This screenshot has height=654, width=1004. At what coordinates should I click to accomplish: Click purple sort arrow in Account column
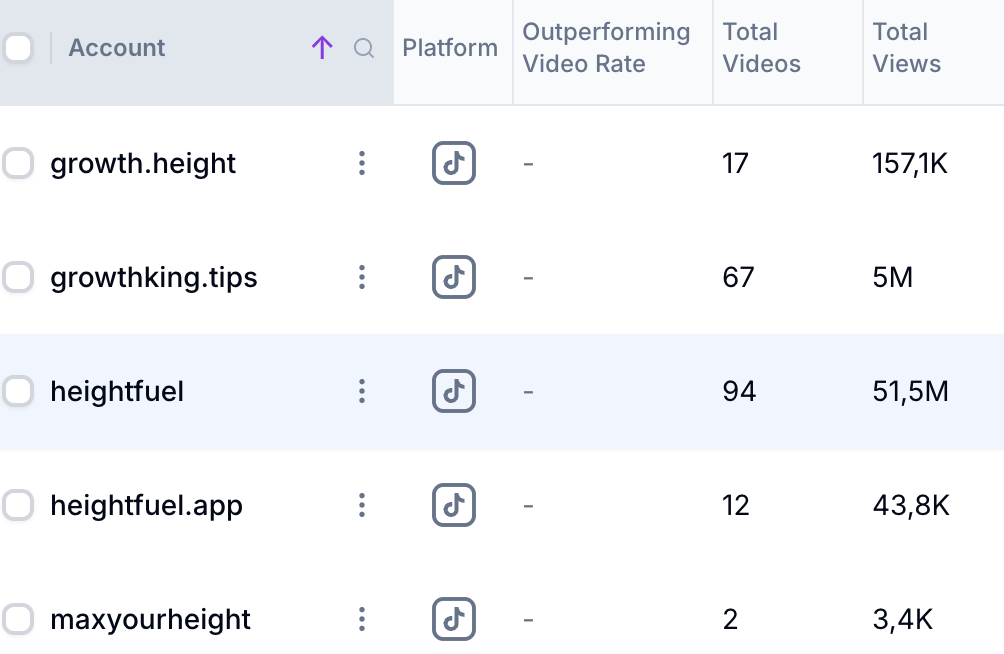[321, 48]
